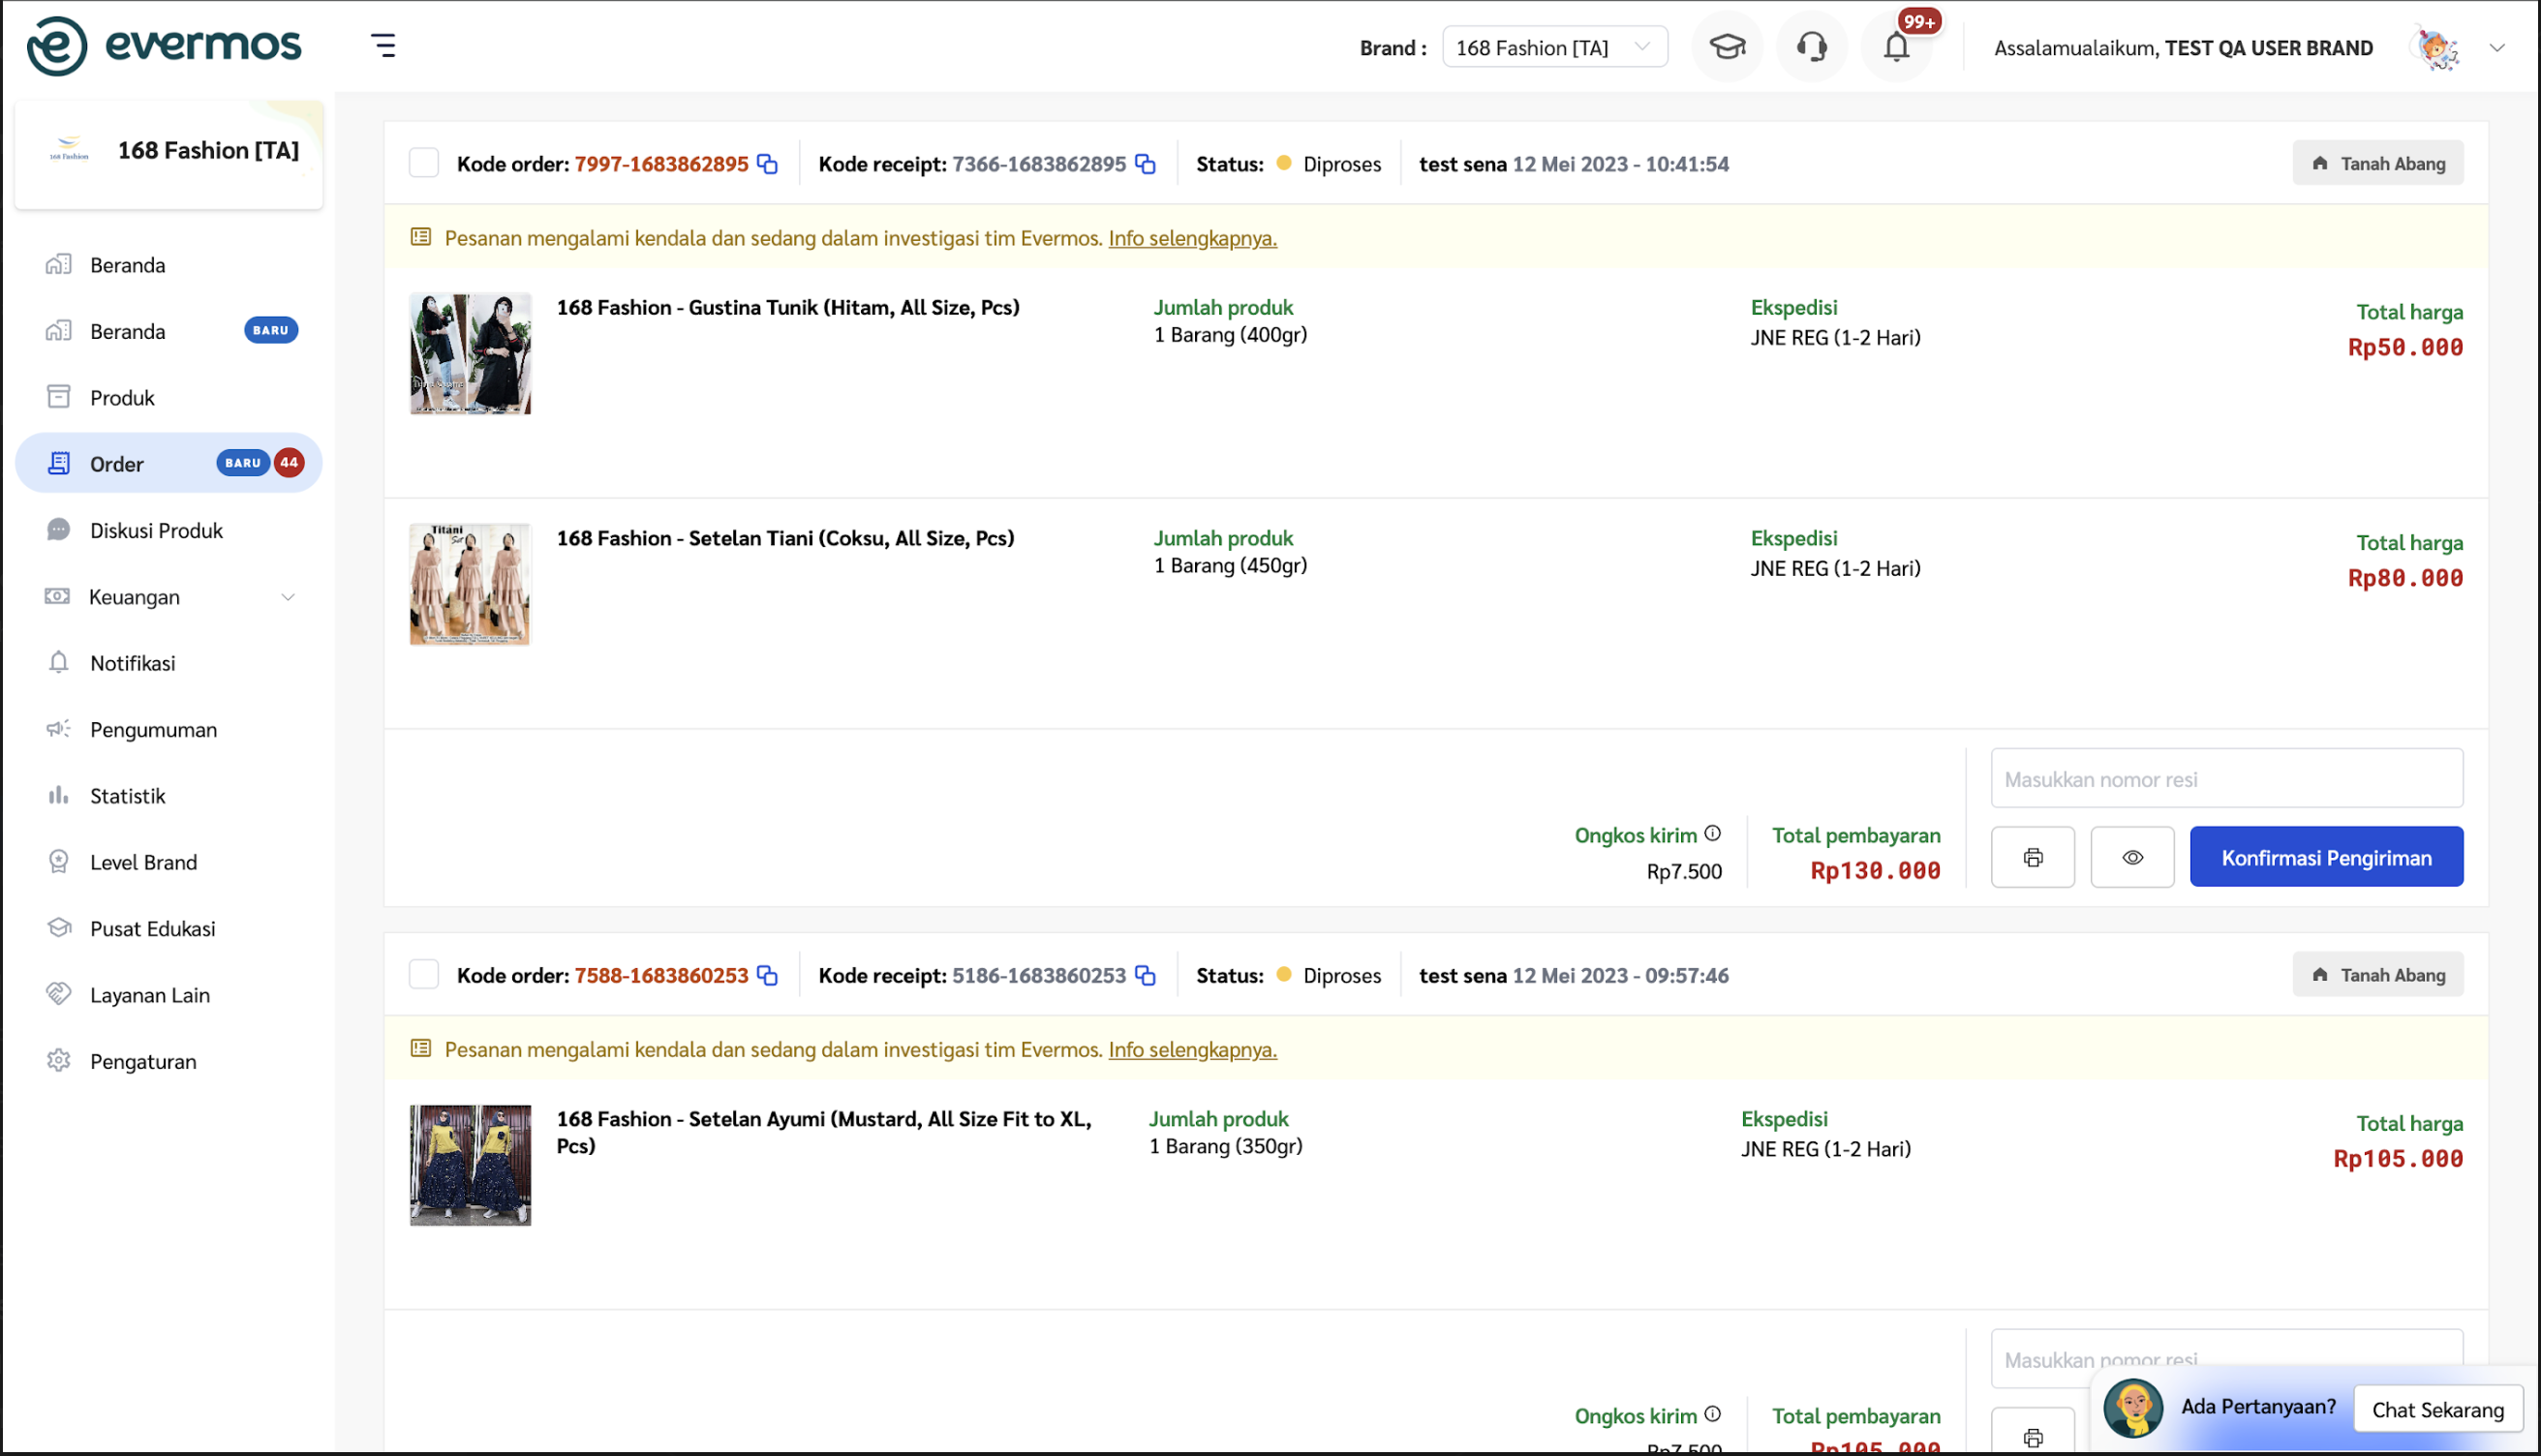
Task: Click the 168 Fashion brand logo in sidebar
Action: (x=69, y=150)
